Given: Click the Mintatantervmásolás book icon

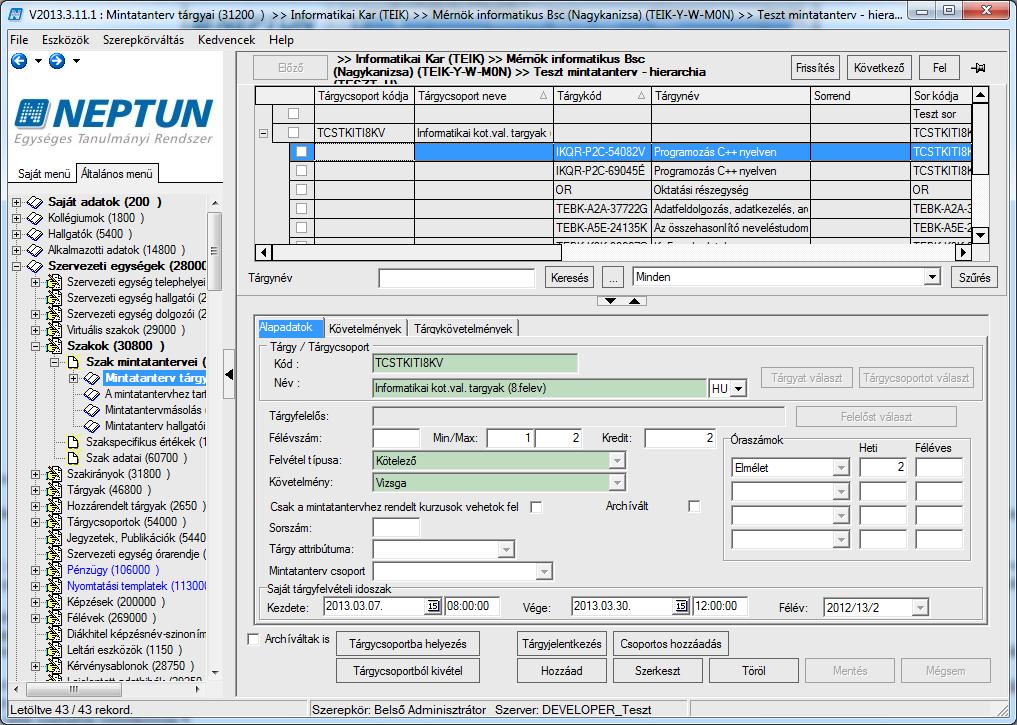Looking at the screenshot, I should [92, 410].
